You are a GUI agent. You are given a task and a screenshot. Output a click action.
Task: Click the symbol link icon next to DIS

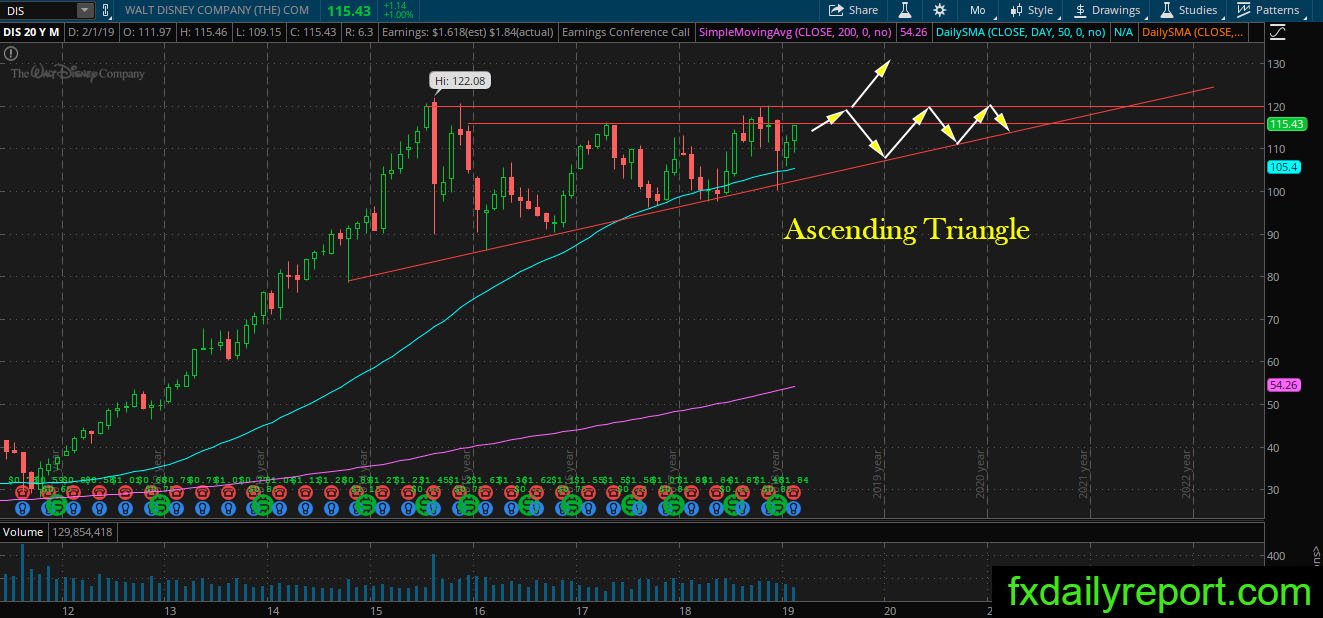[104, 10]
